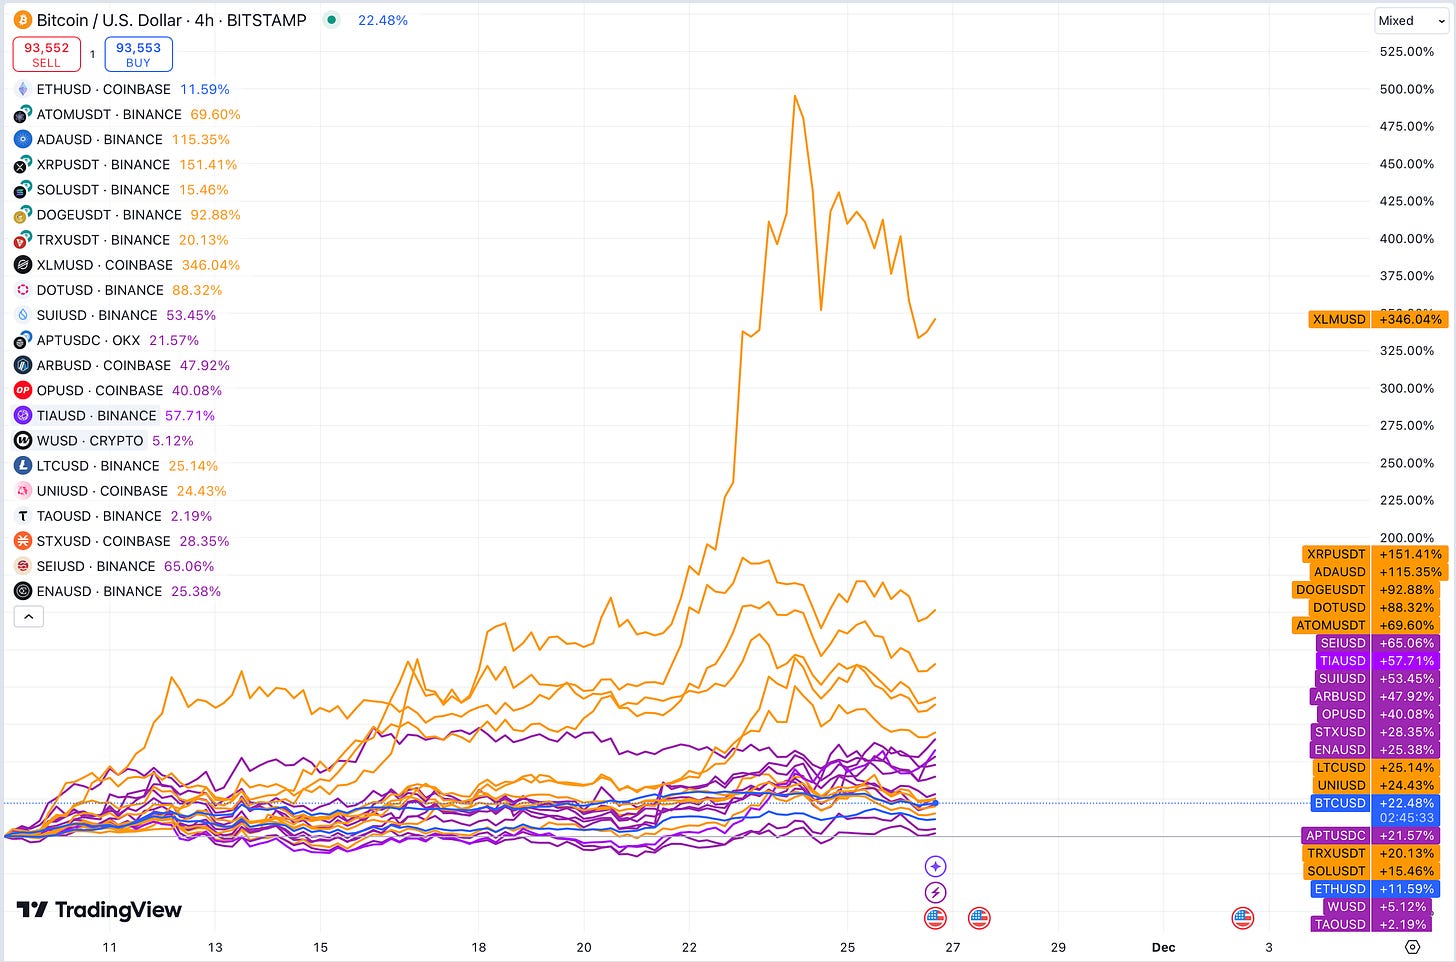The image size is (1456, 962).
Task: Click the WUSD symbol icon
Action: coord(23,440)
